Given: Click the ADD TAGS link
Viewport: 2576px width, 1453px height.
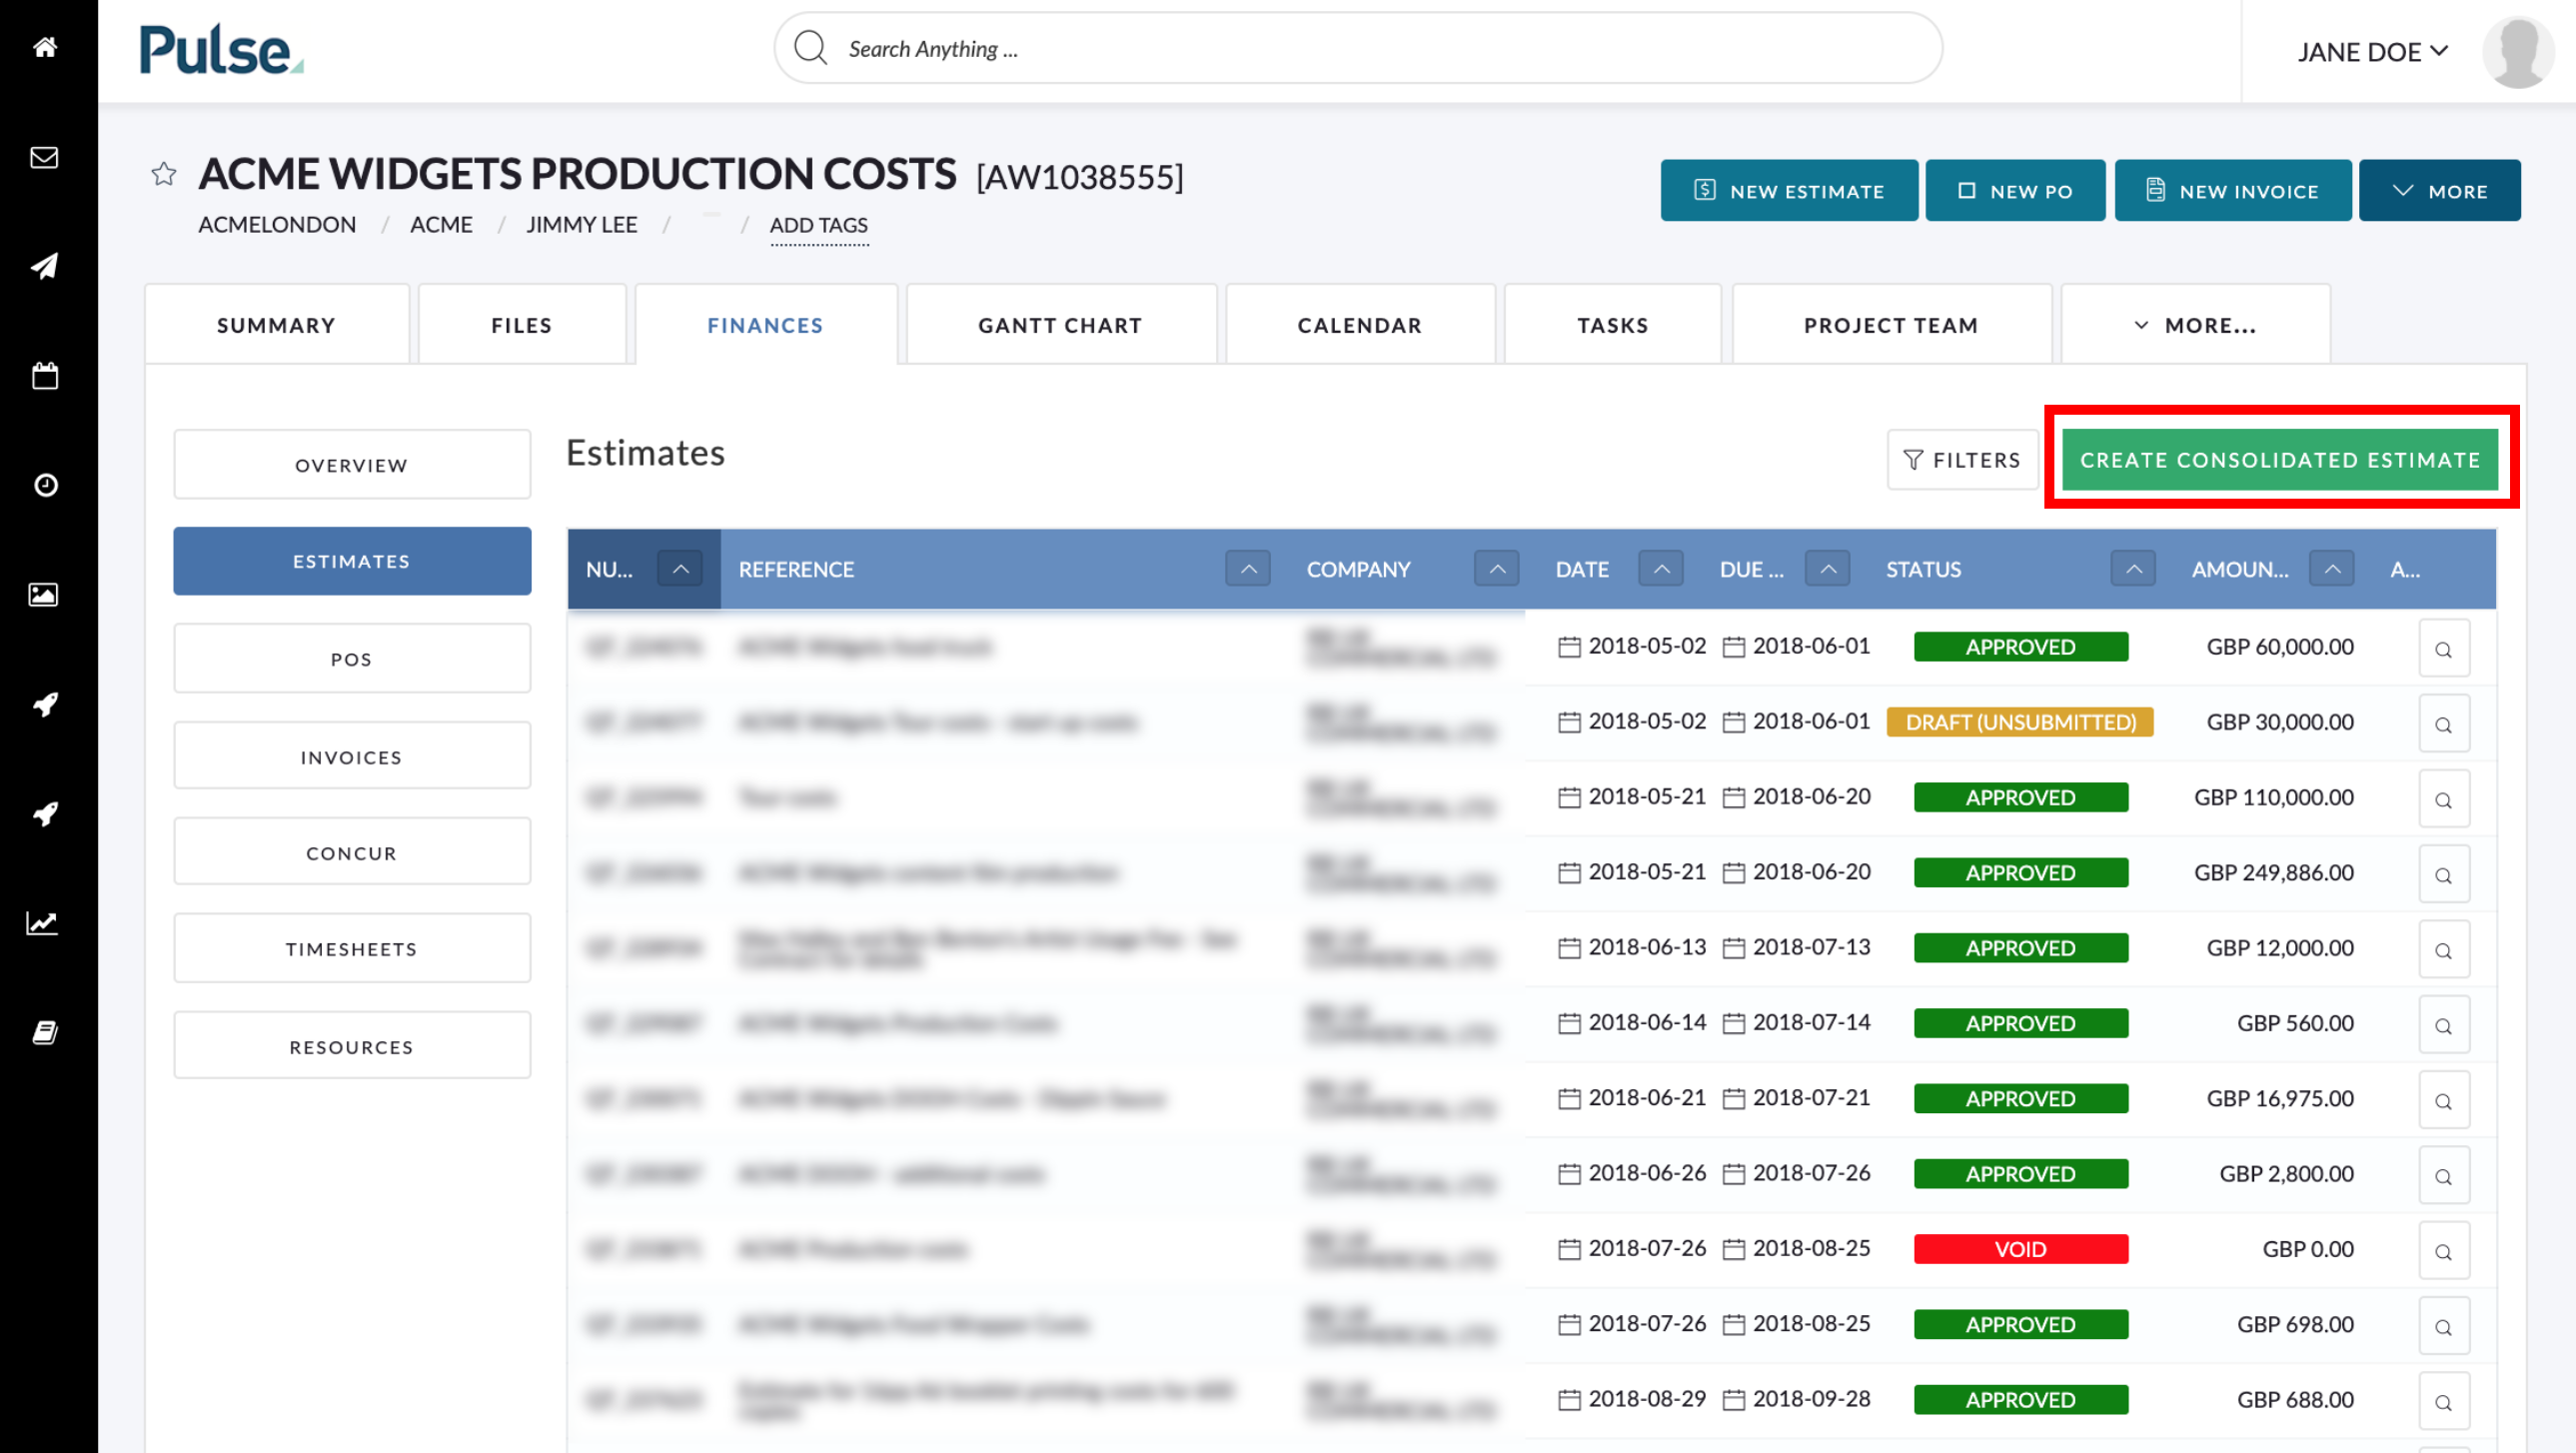Looking at the screenshot, I should [x=819, y=225].
